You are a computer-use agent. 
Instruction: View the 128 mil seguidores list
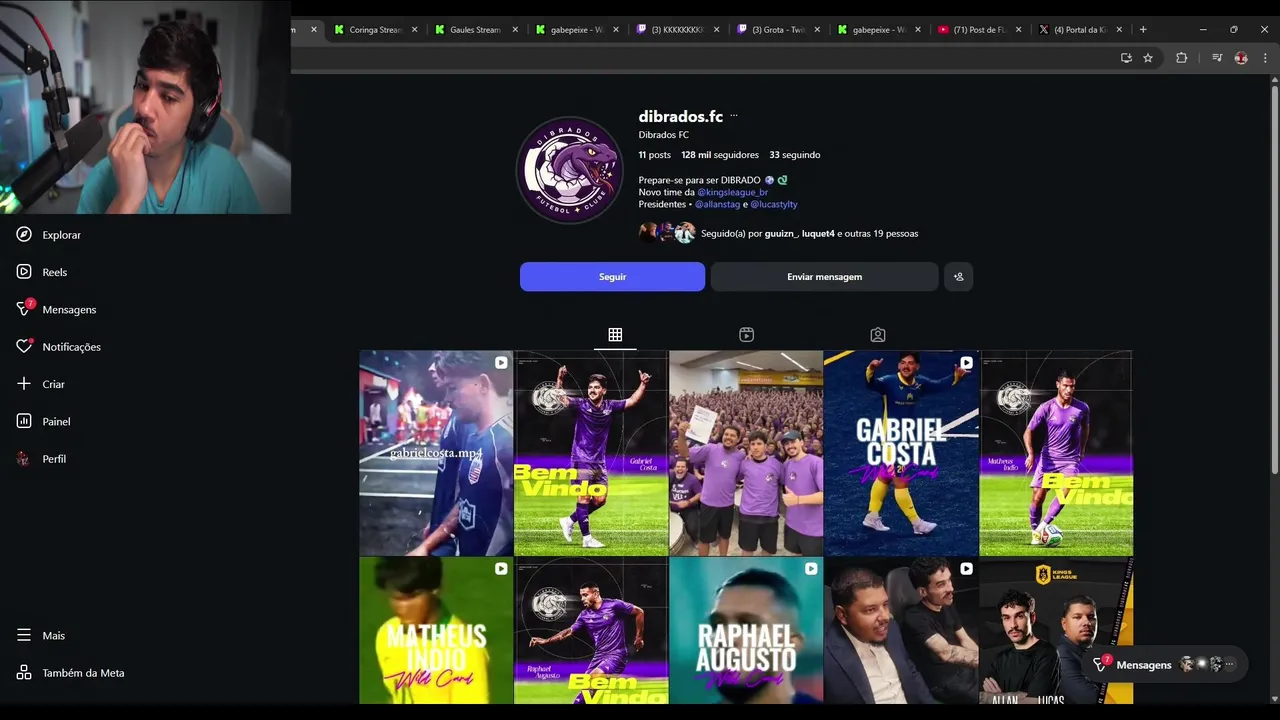coord(720,155)
